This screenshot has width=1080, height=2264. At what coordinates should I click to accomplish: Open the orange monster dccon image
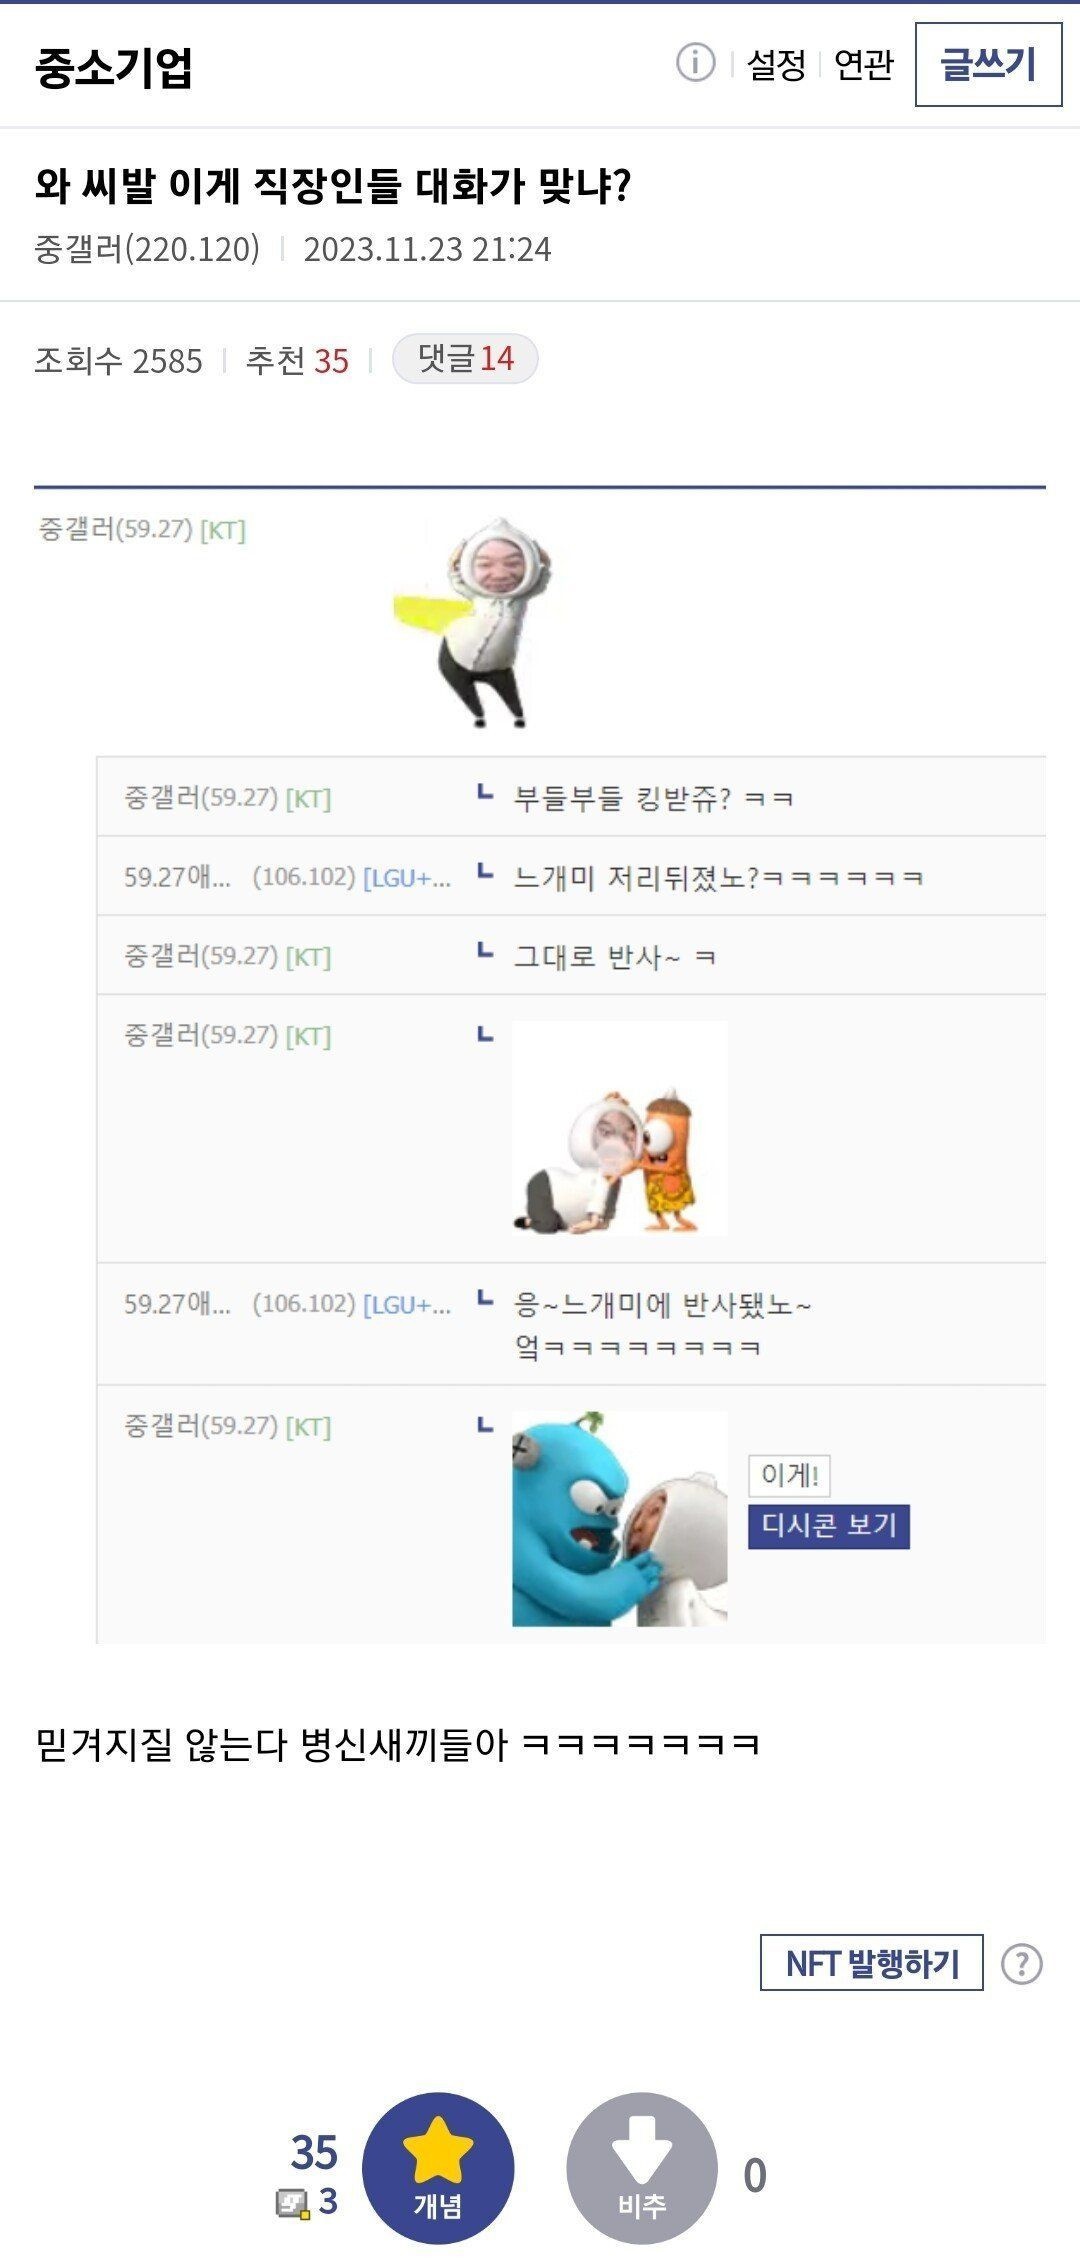[x=619, y=1128]
